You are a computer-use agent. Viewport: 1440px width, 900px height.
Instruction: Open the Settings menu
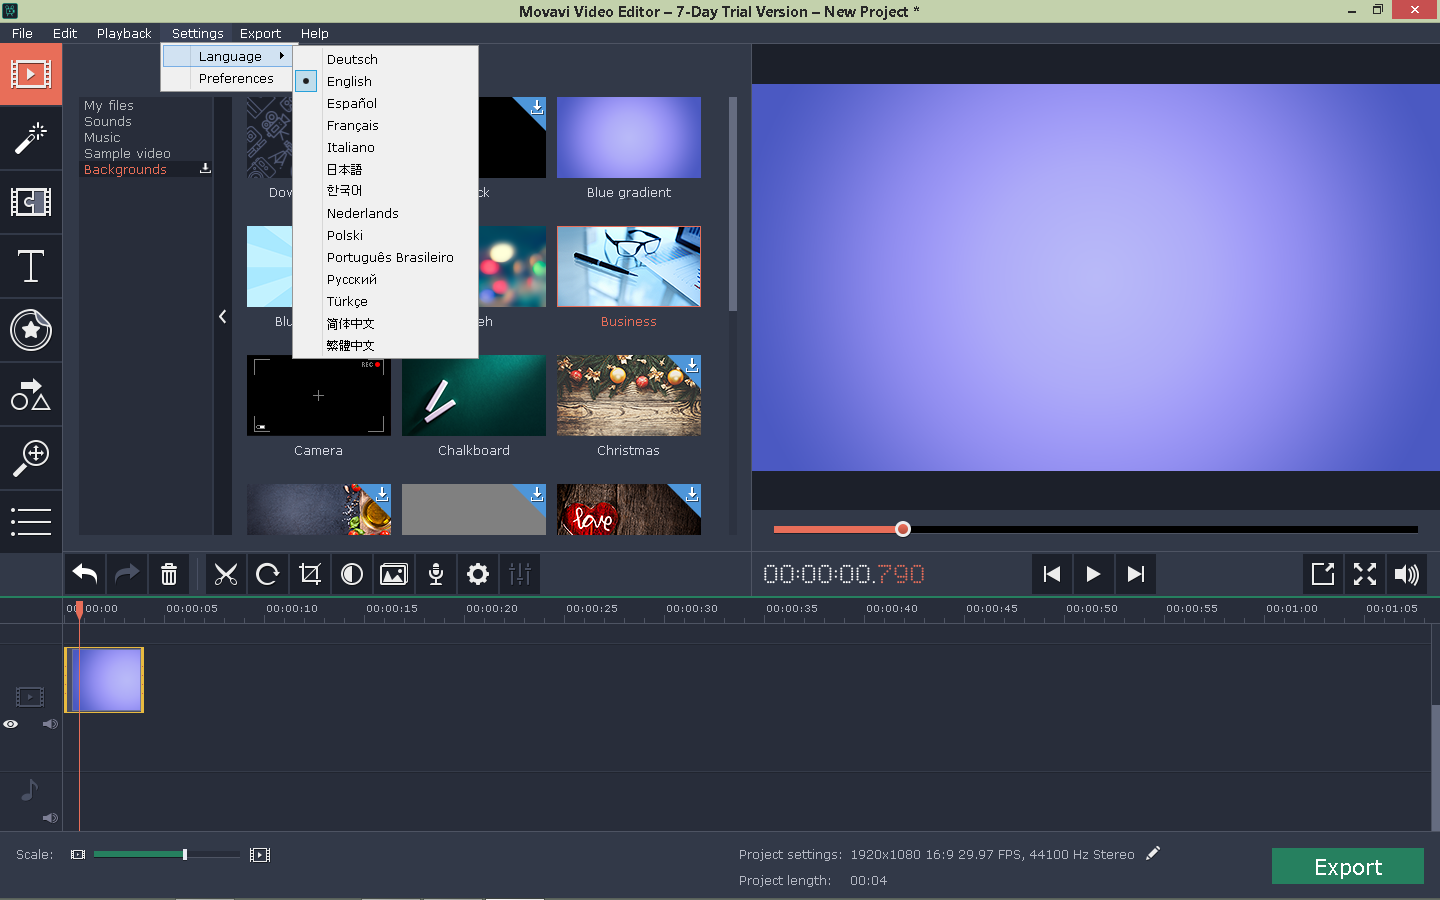[197, 33]
